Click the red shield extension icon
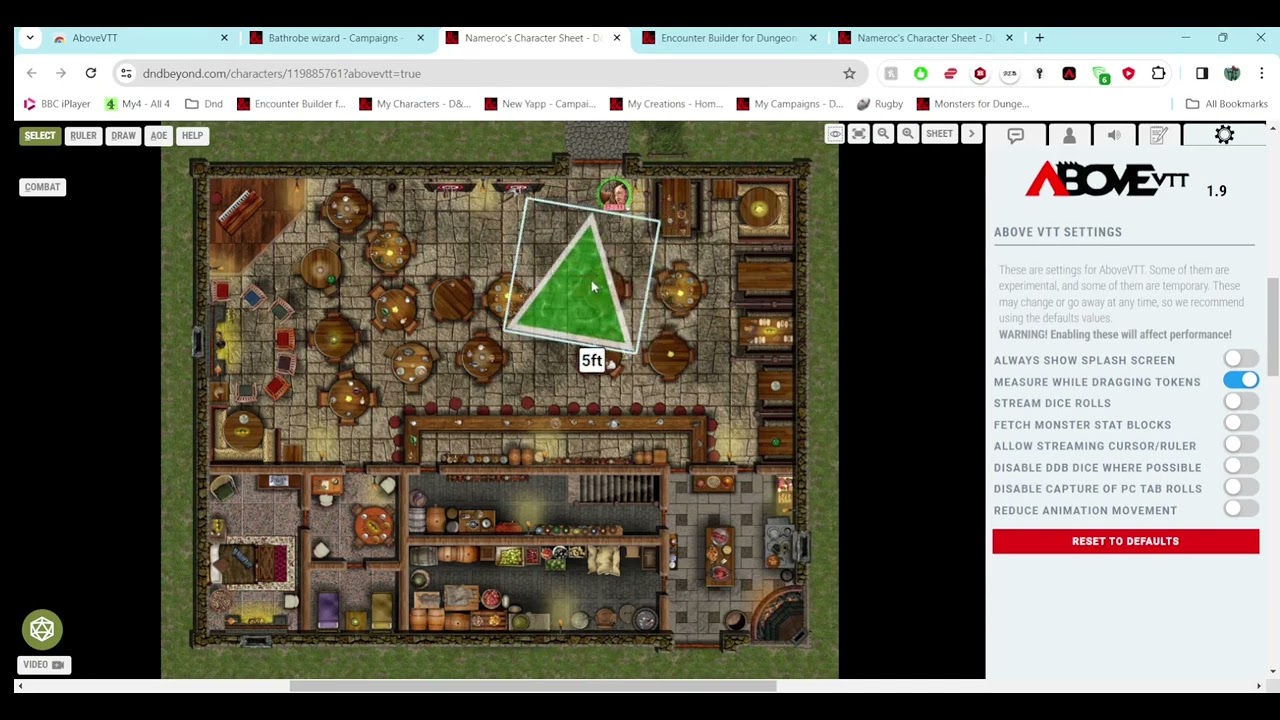This screenshot has width=1280, height=720. [1128, 73]
